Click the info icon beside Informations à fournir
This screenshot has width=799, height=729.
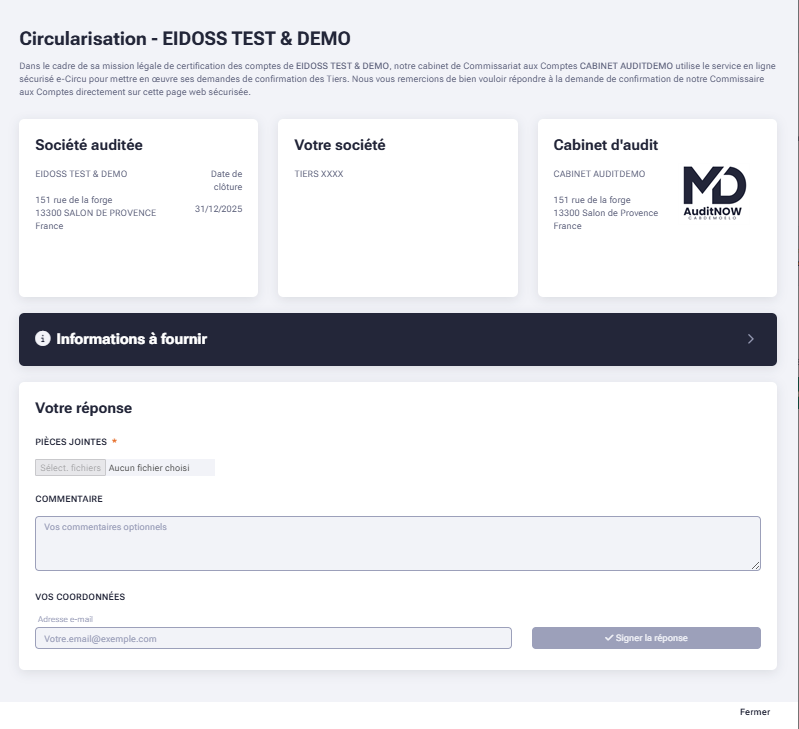pyautogui.click(x=42, y=339)
